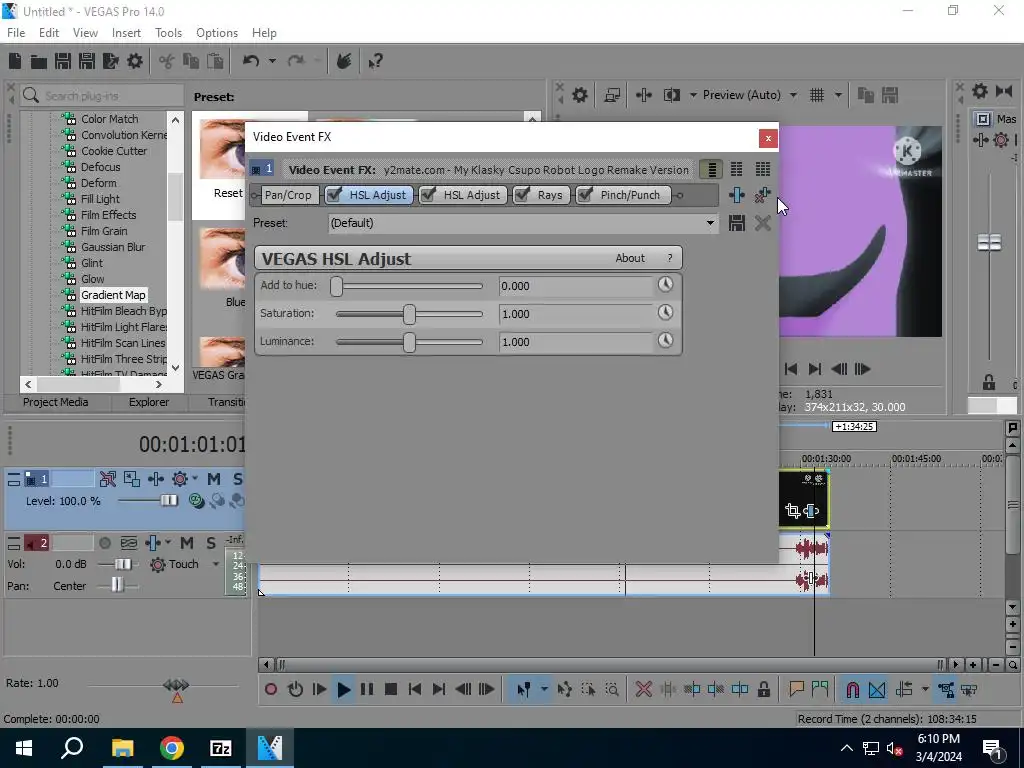Animate the Luminance parameter
Viewport: 1024px width, 768px height.
pos(665,341)
